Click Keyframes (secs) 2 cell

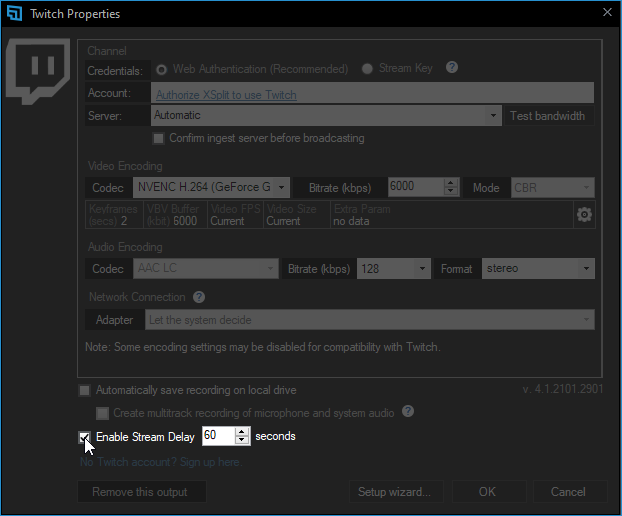[114, 215]
